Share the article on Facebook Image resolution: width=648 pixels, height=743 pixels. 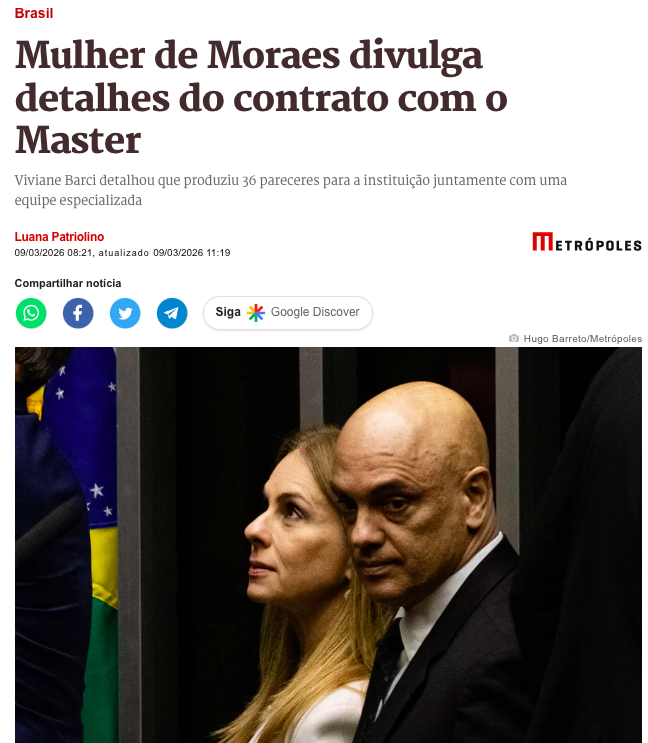(78, 313)
